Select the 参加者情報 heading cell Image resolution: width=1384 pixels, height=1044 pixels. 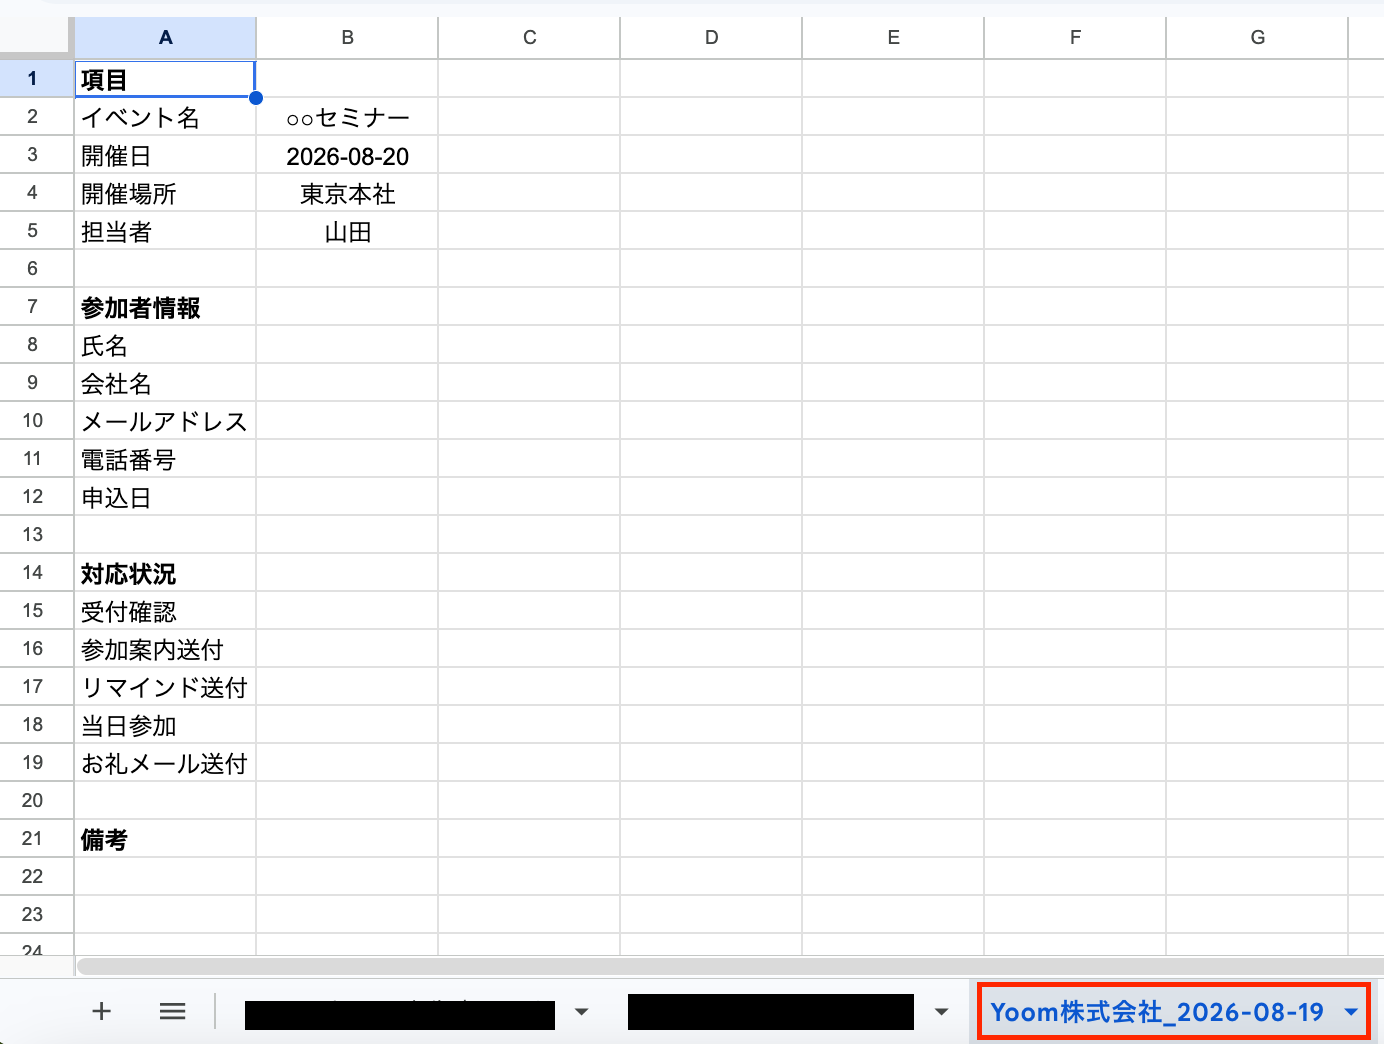point(165,307)
